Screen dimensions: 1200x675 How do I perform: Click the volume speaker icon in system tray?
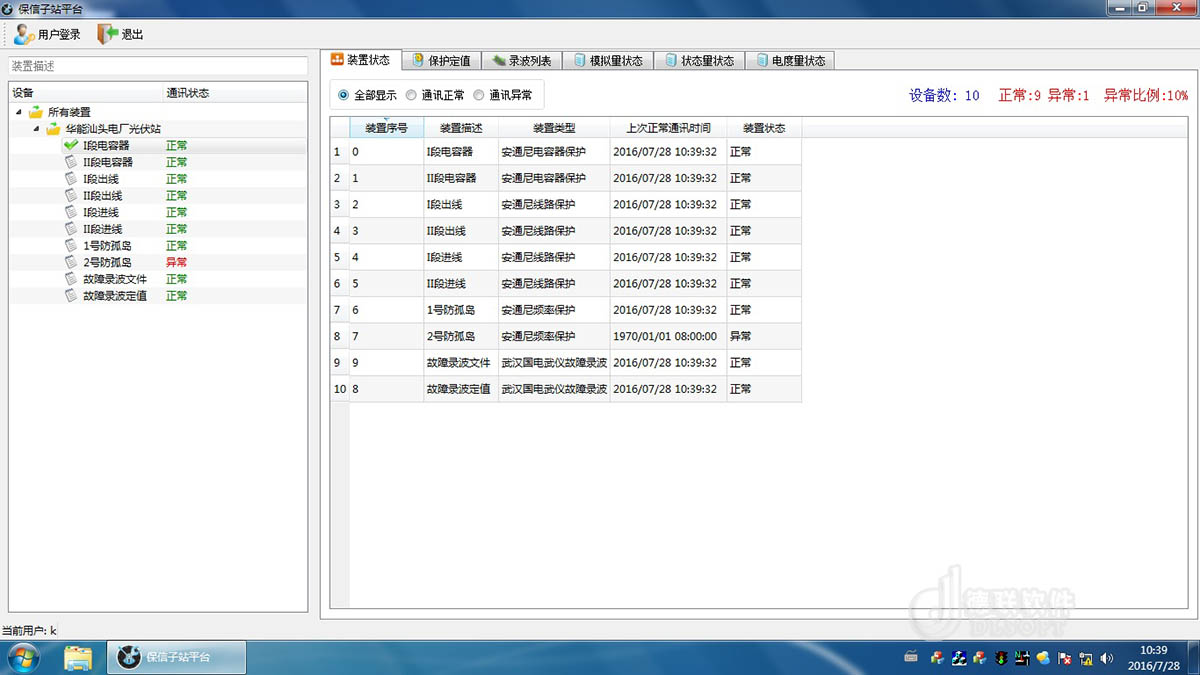pyautogui.click(x=1106, y=658)
